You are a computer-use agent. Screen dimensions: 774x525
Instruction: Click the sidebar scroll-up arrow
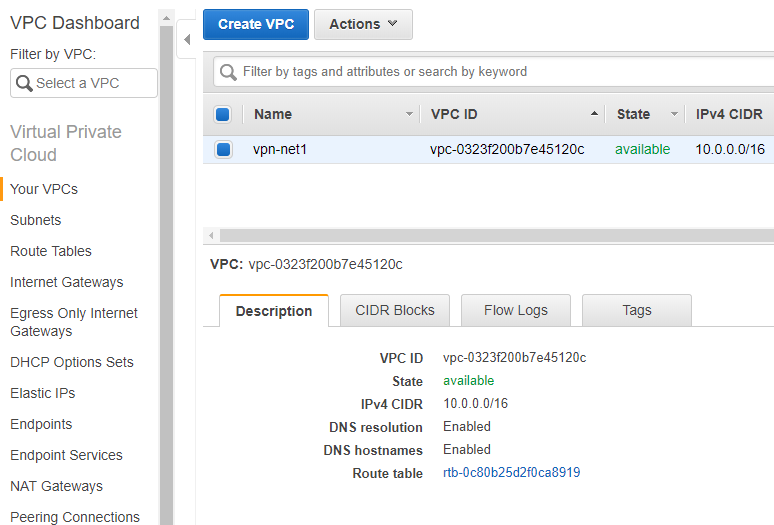(x=166, y=18)
